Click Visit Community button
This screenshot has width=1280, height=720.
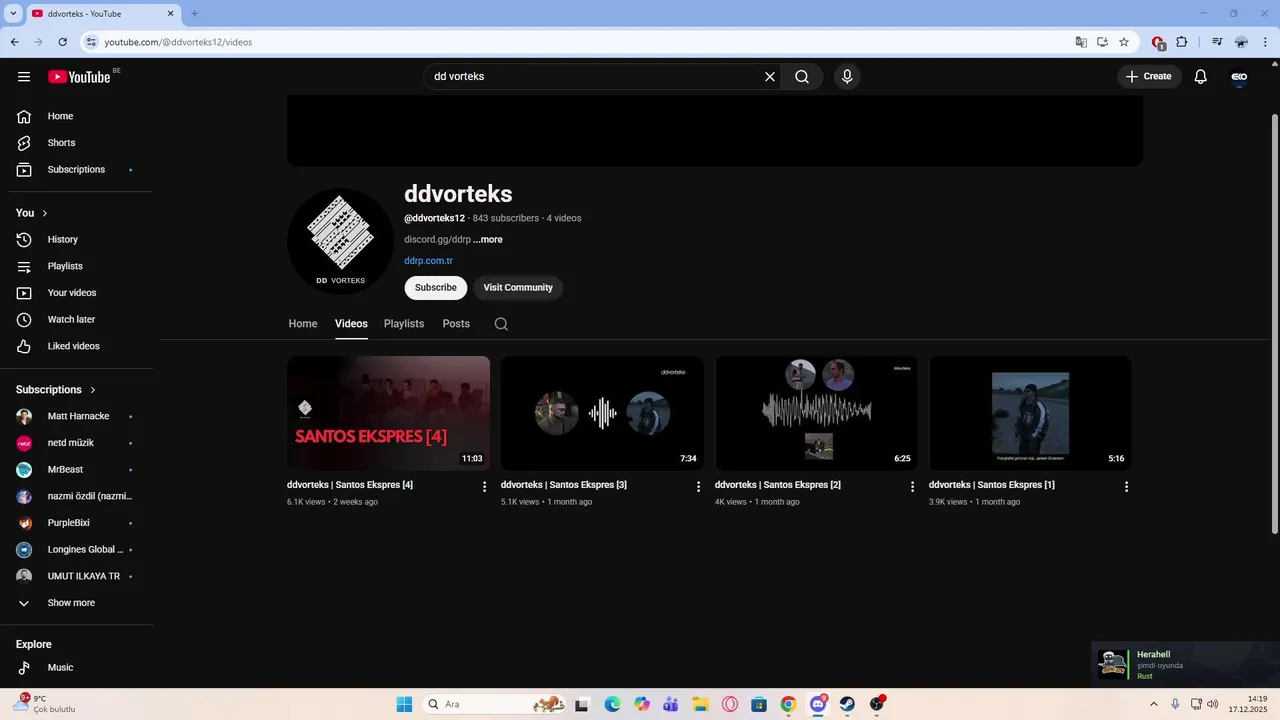click(518, 288)
